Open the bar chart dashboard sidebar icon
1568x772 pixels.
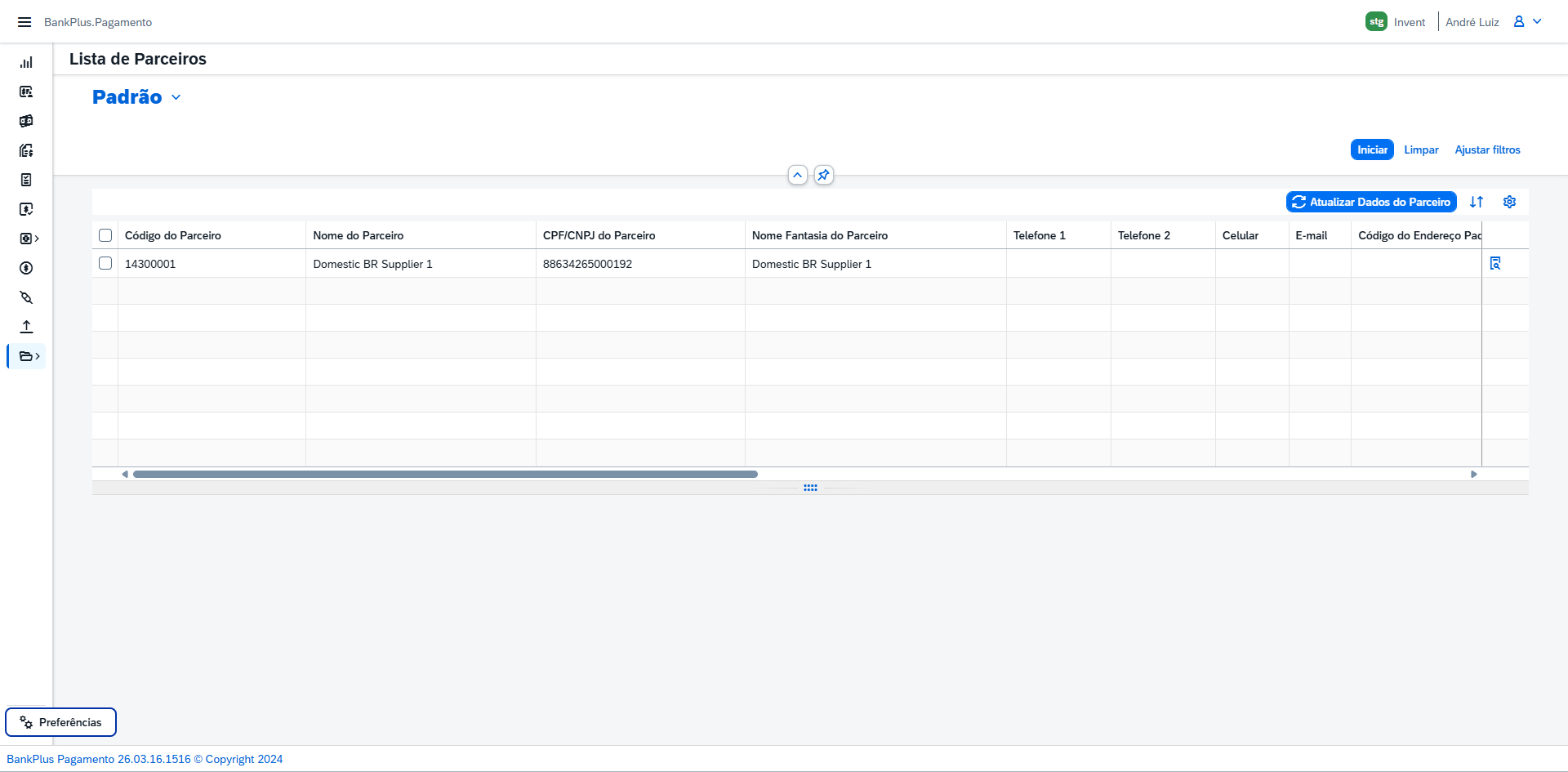point(26,62)
